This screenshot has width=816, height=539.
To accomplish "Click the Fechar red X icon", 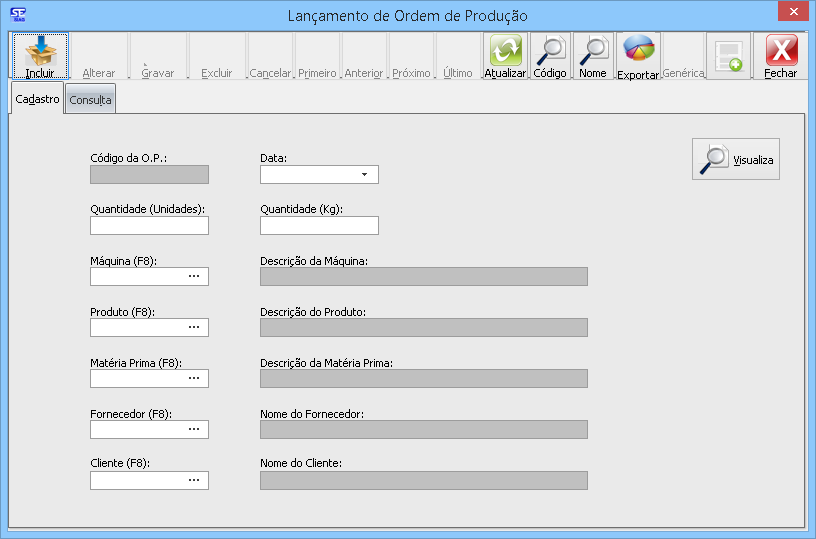I will pos(781,51).
